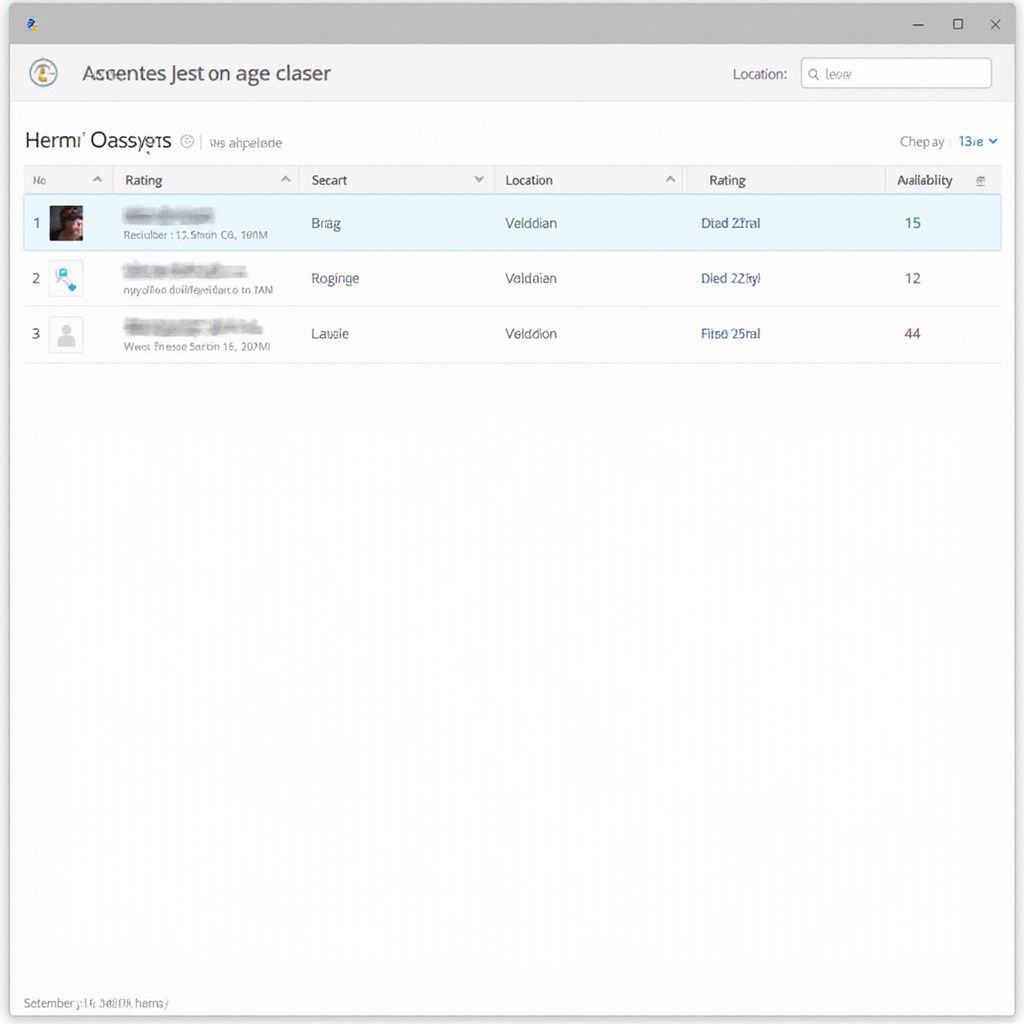Click the Chep ay label near top right
1024x1024 pixels.
(x=921, y=141)
